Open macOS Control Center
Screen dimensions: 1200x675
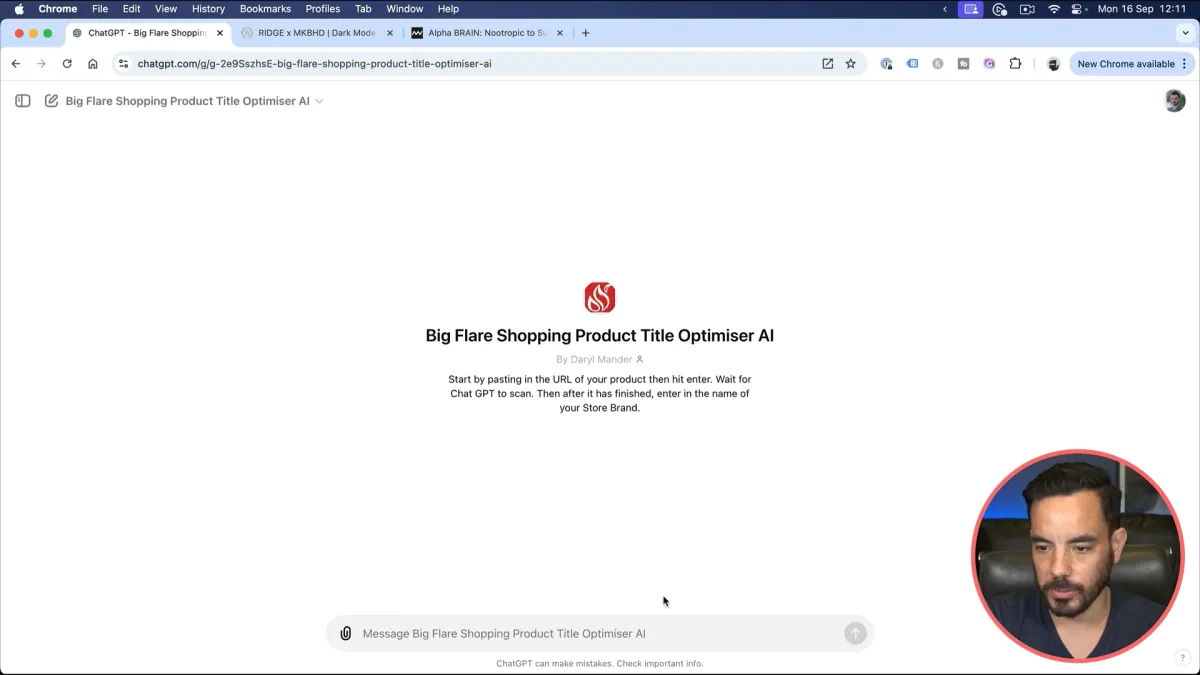(1078, 9)
